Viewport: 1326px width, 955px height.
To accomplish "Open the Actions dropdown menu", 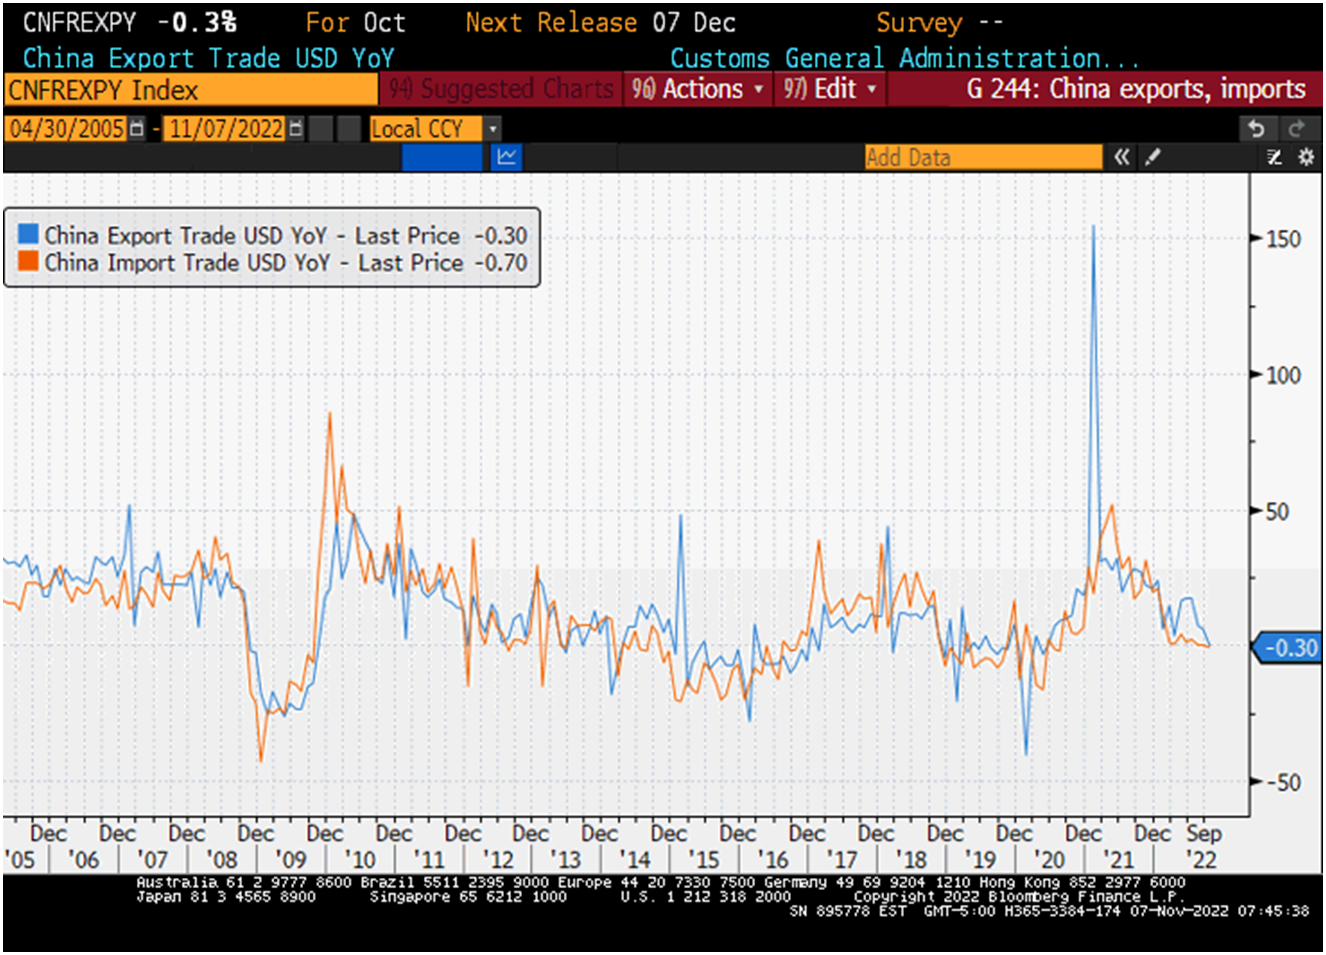I will pos(697,89).
